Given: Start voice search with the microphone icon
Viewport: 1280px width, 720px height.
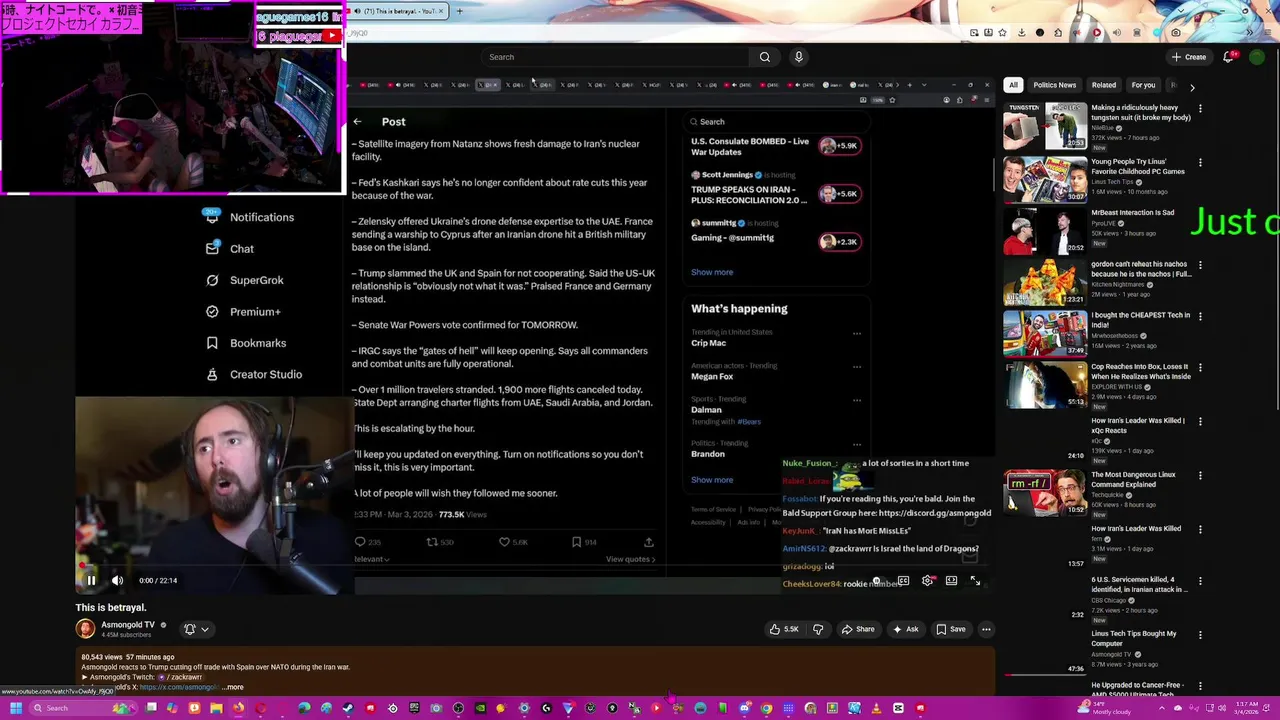Looking at the screenshot, I should [x=798, y=57].
